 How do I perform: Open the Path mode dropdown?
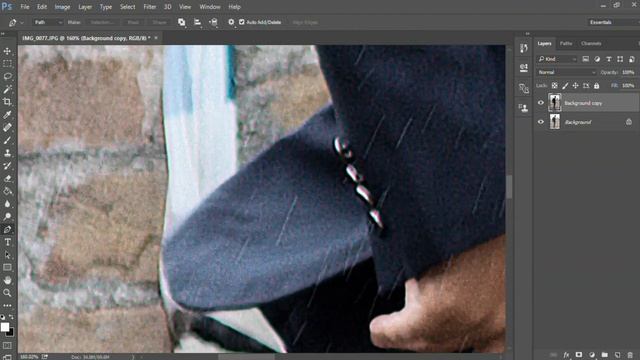pos(48,22)
